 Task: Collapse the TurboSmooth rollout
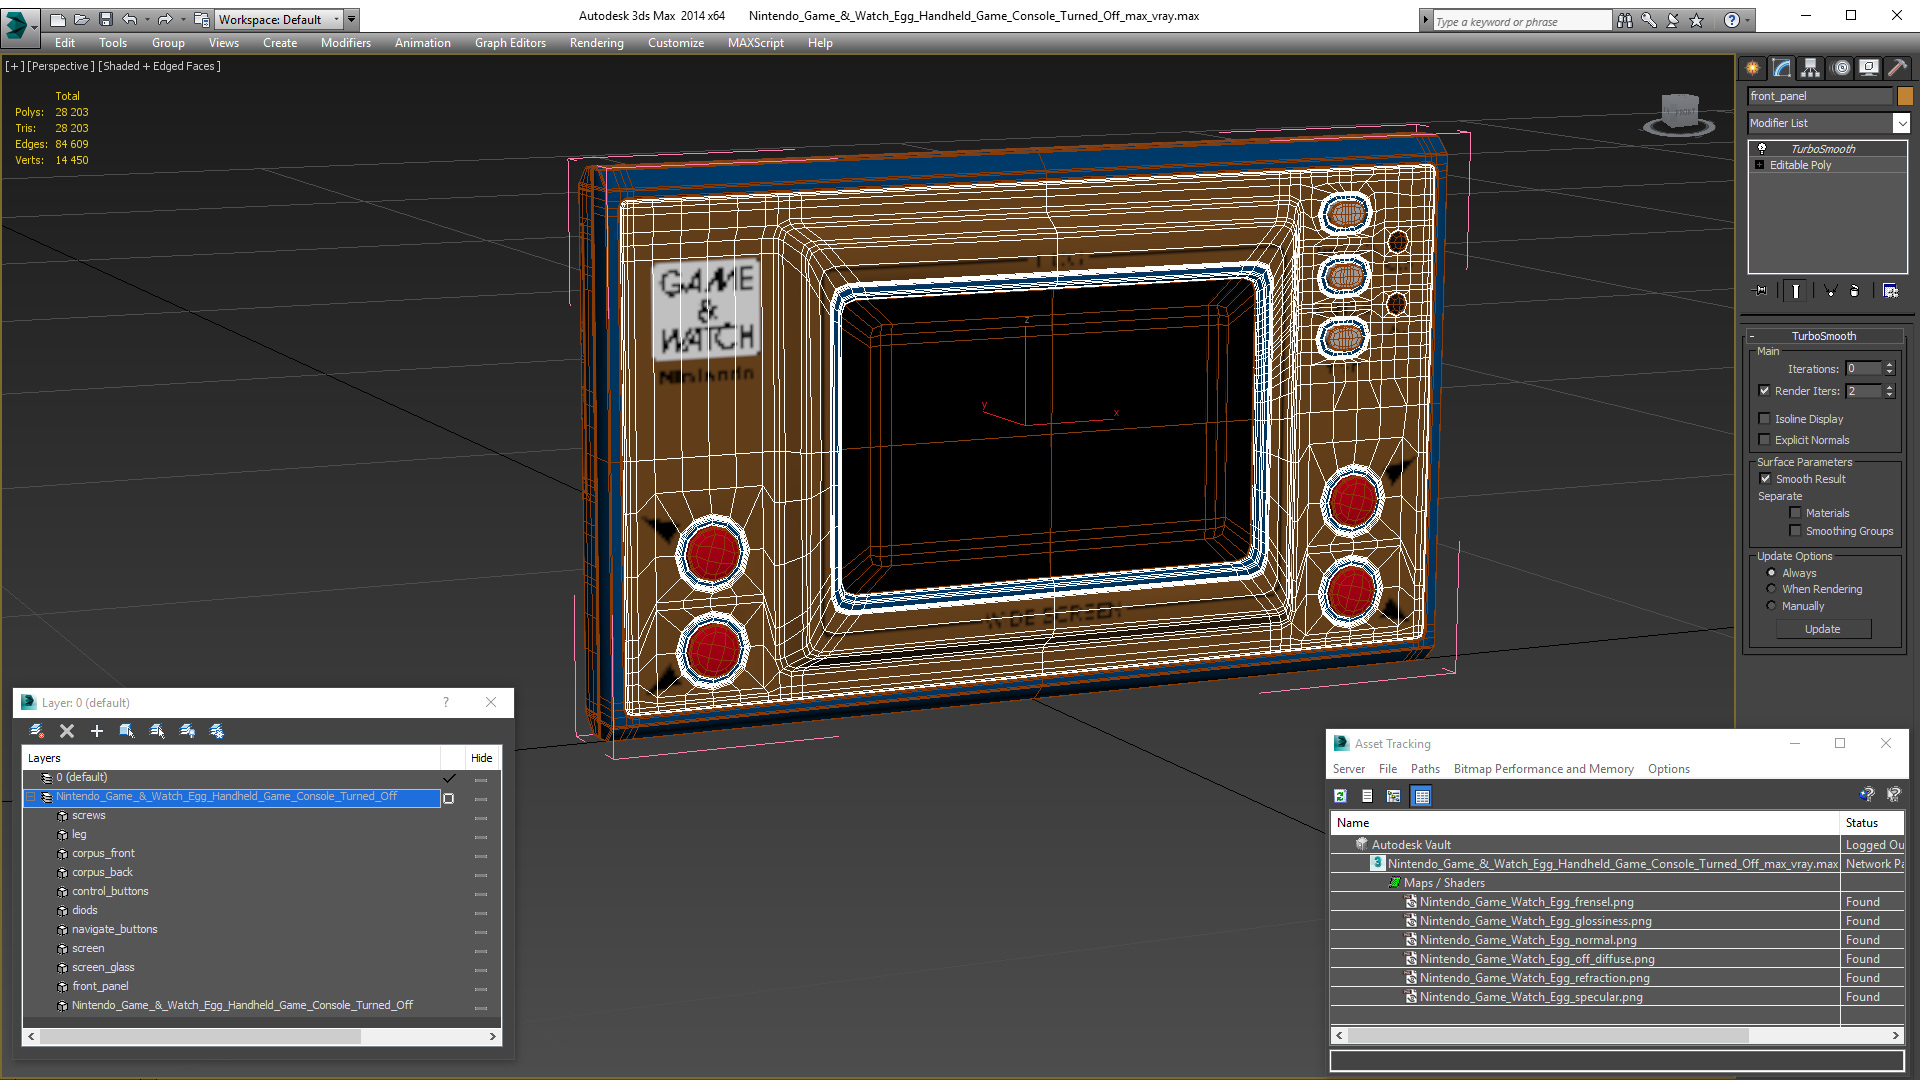click(x=1824, y=336)
